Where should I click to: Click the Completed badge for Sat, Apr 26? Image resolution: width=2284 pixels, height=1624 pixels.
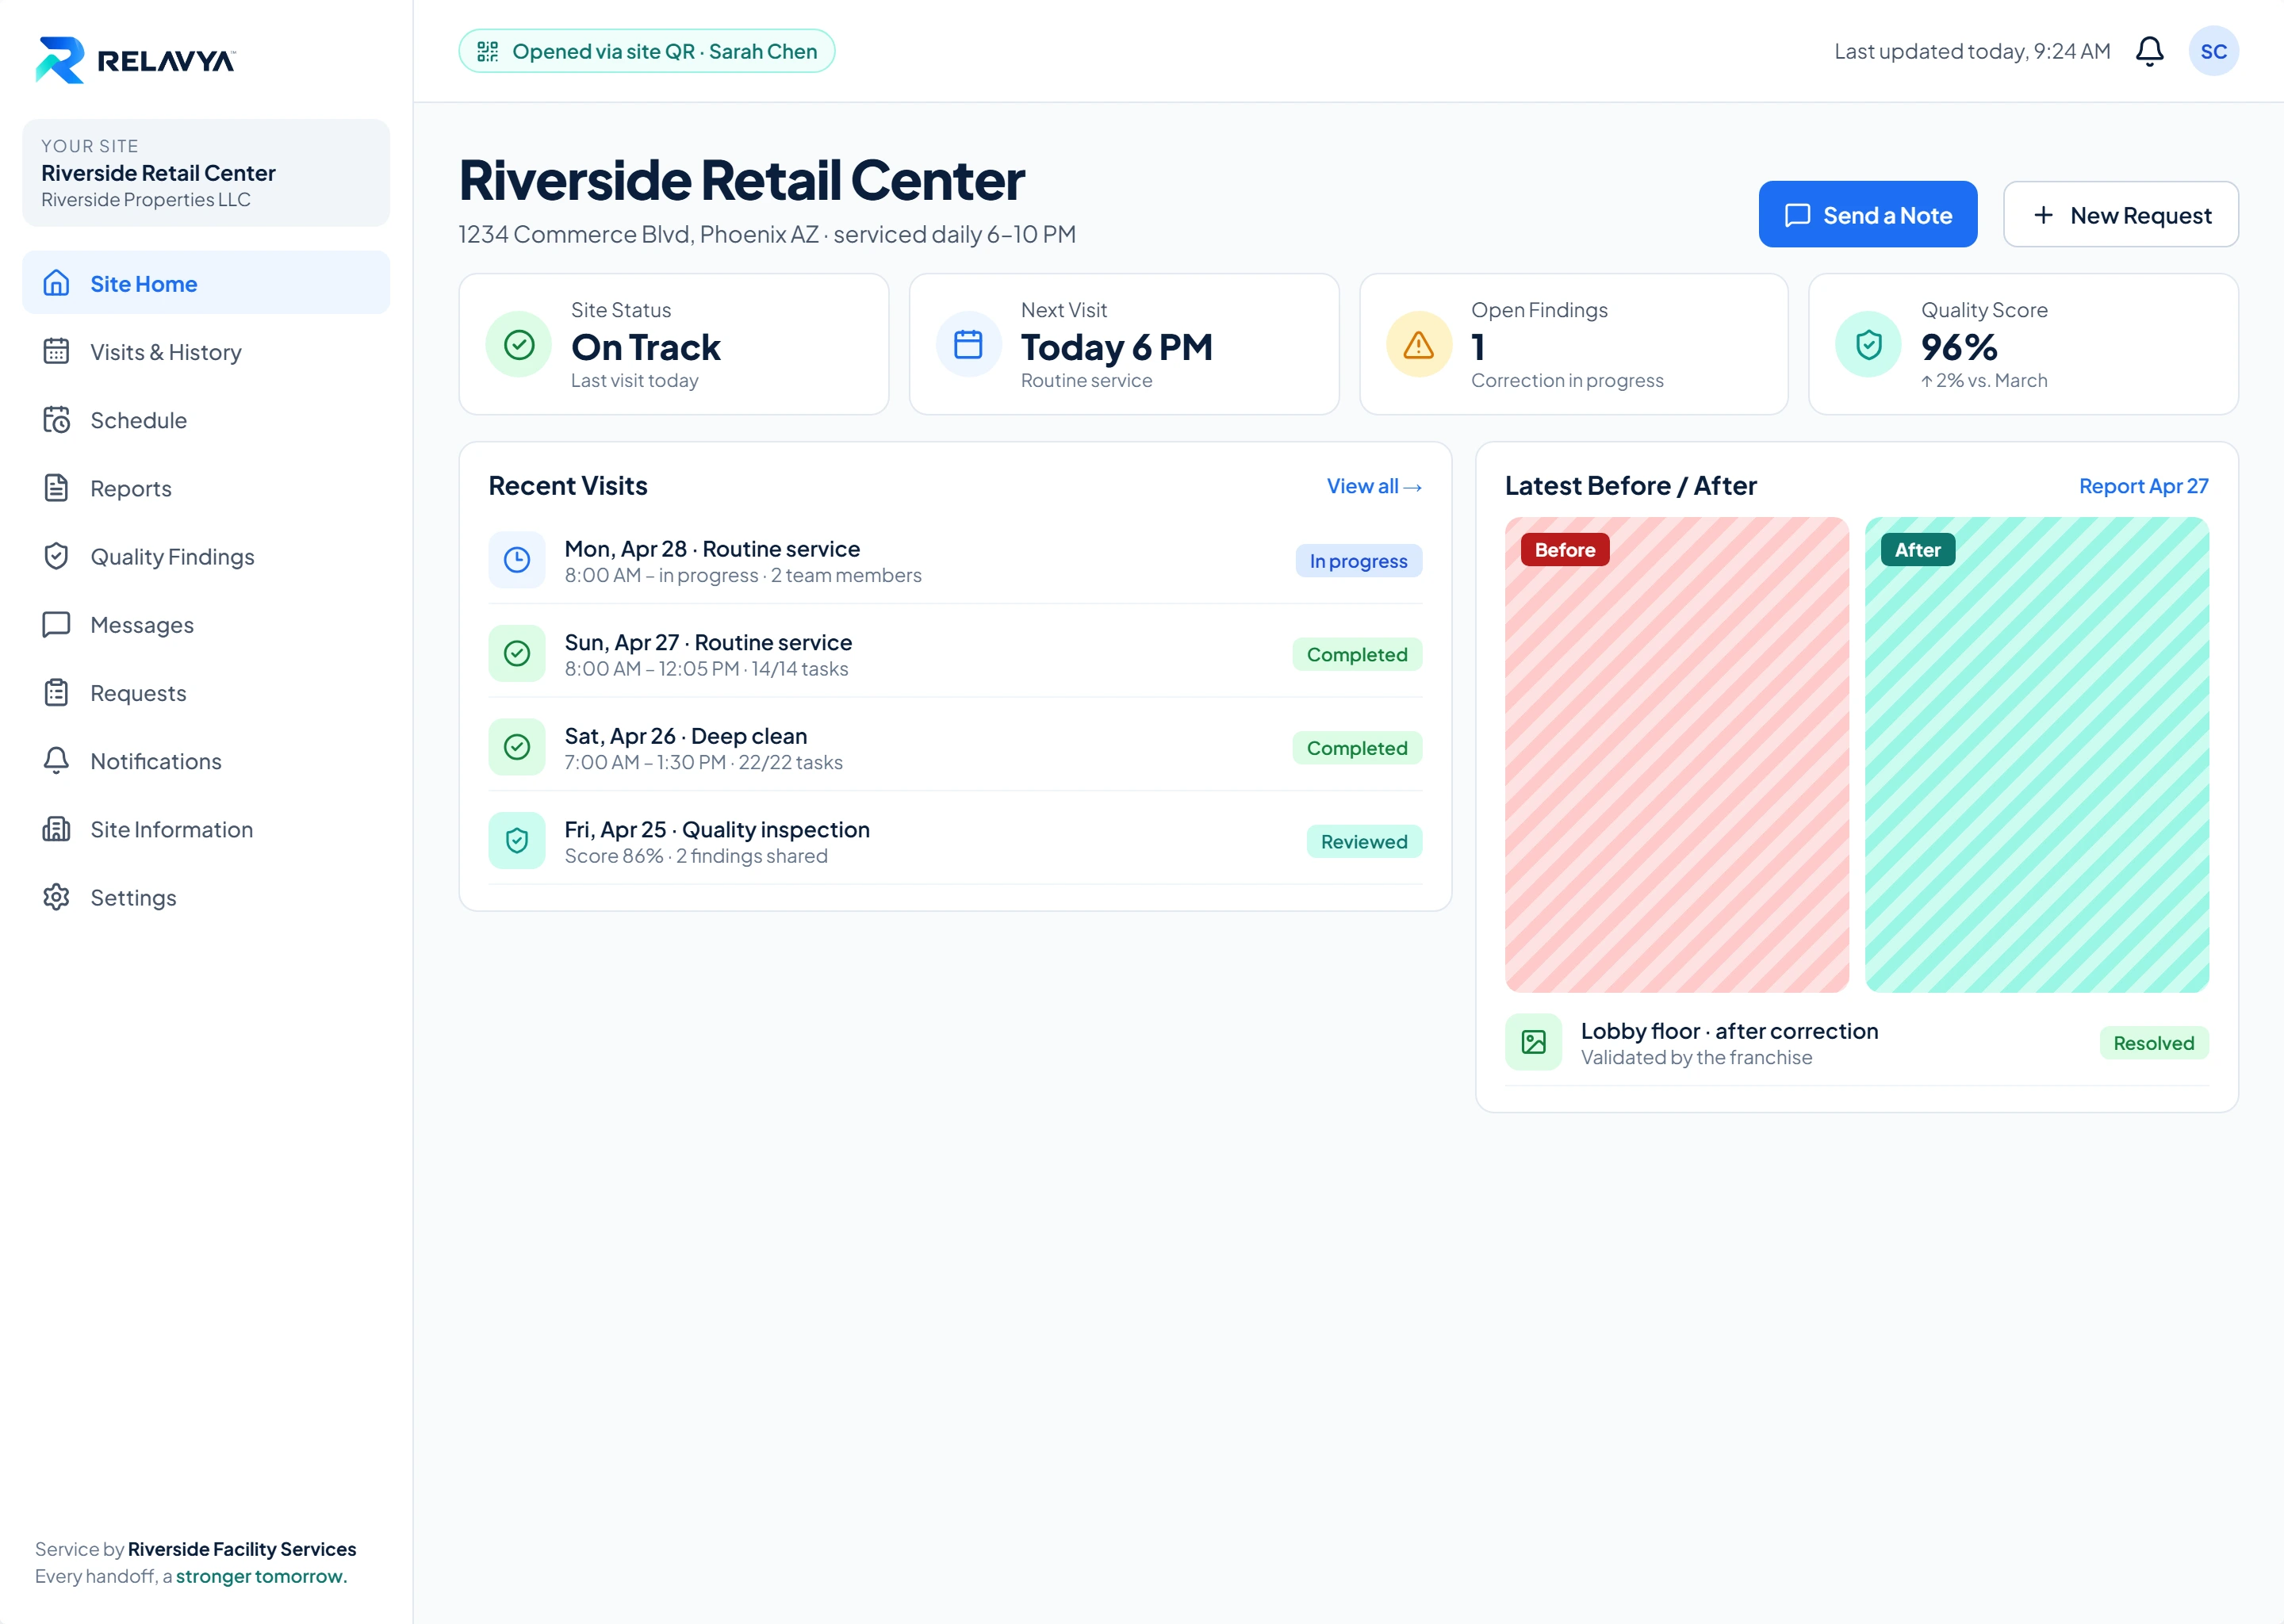pyautogui.click(x=1357, y=748)
